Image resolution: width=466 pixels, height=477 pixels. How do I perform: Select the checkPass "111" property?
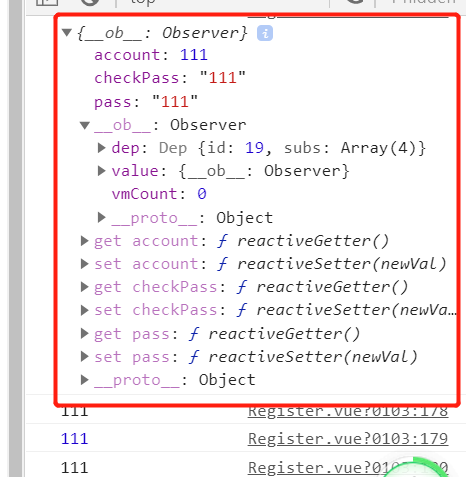coord(170,78)
